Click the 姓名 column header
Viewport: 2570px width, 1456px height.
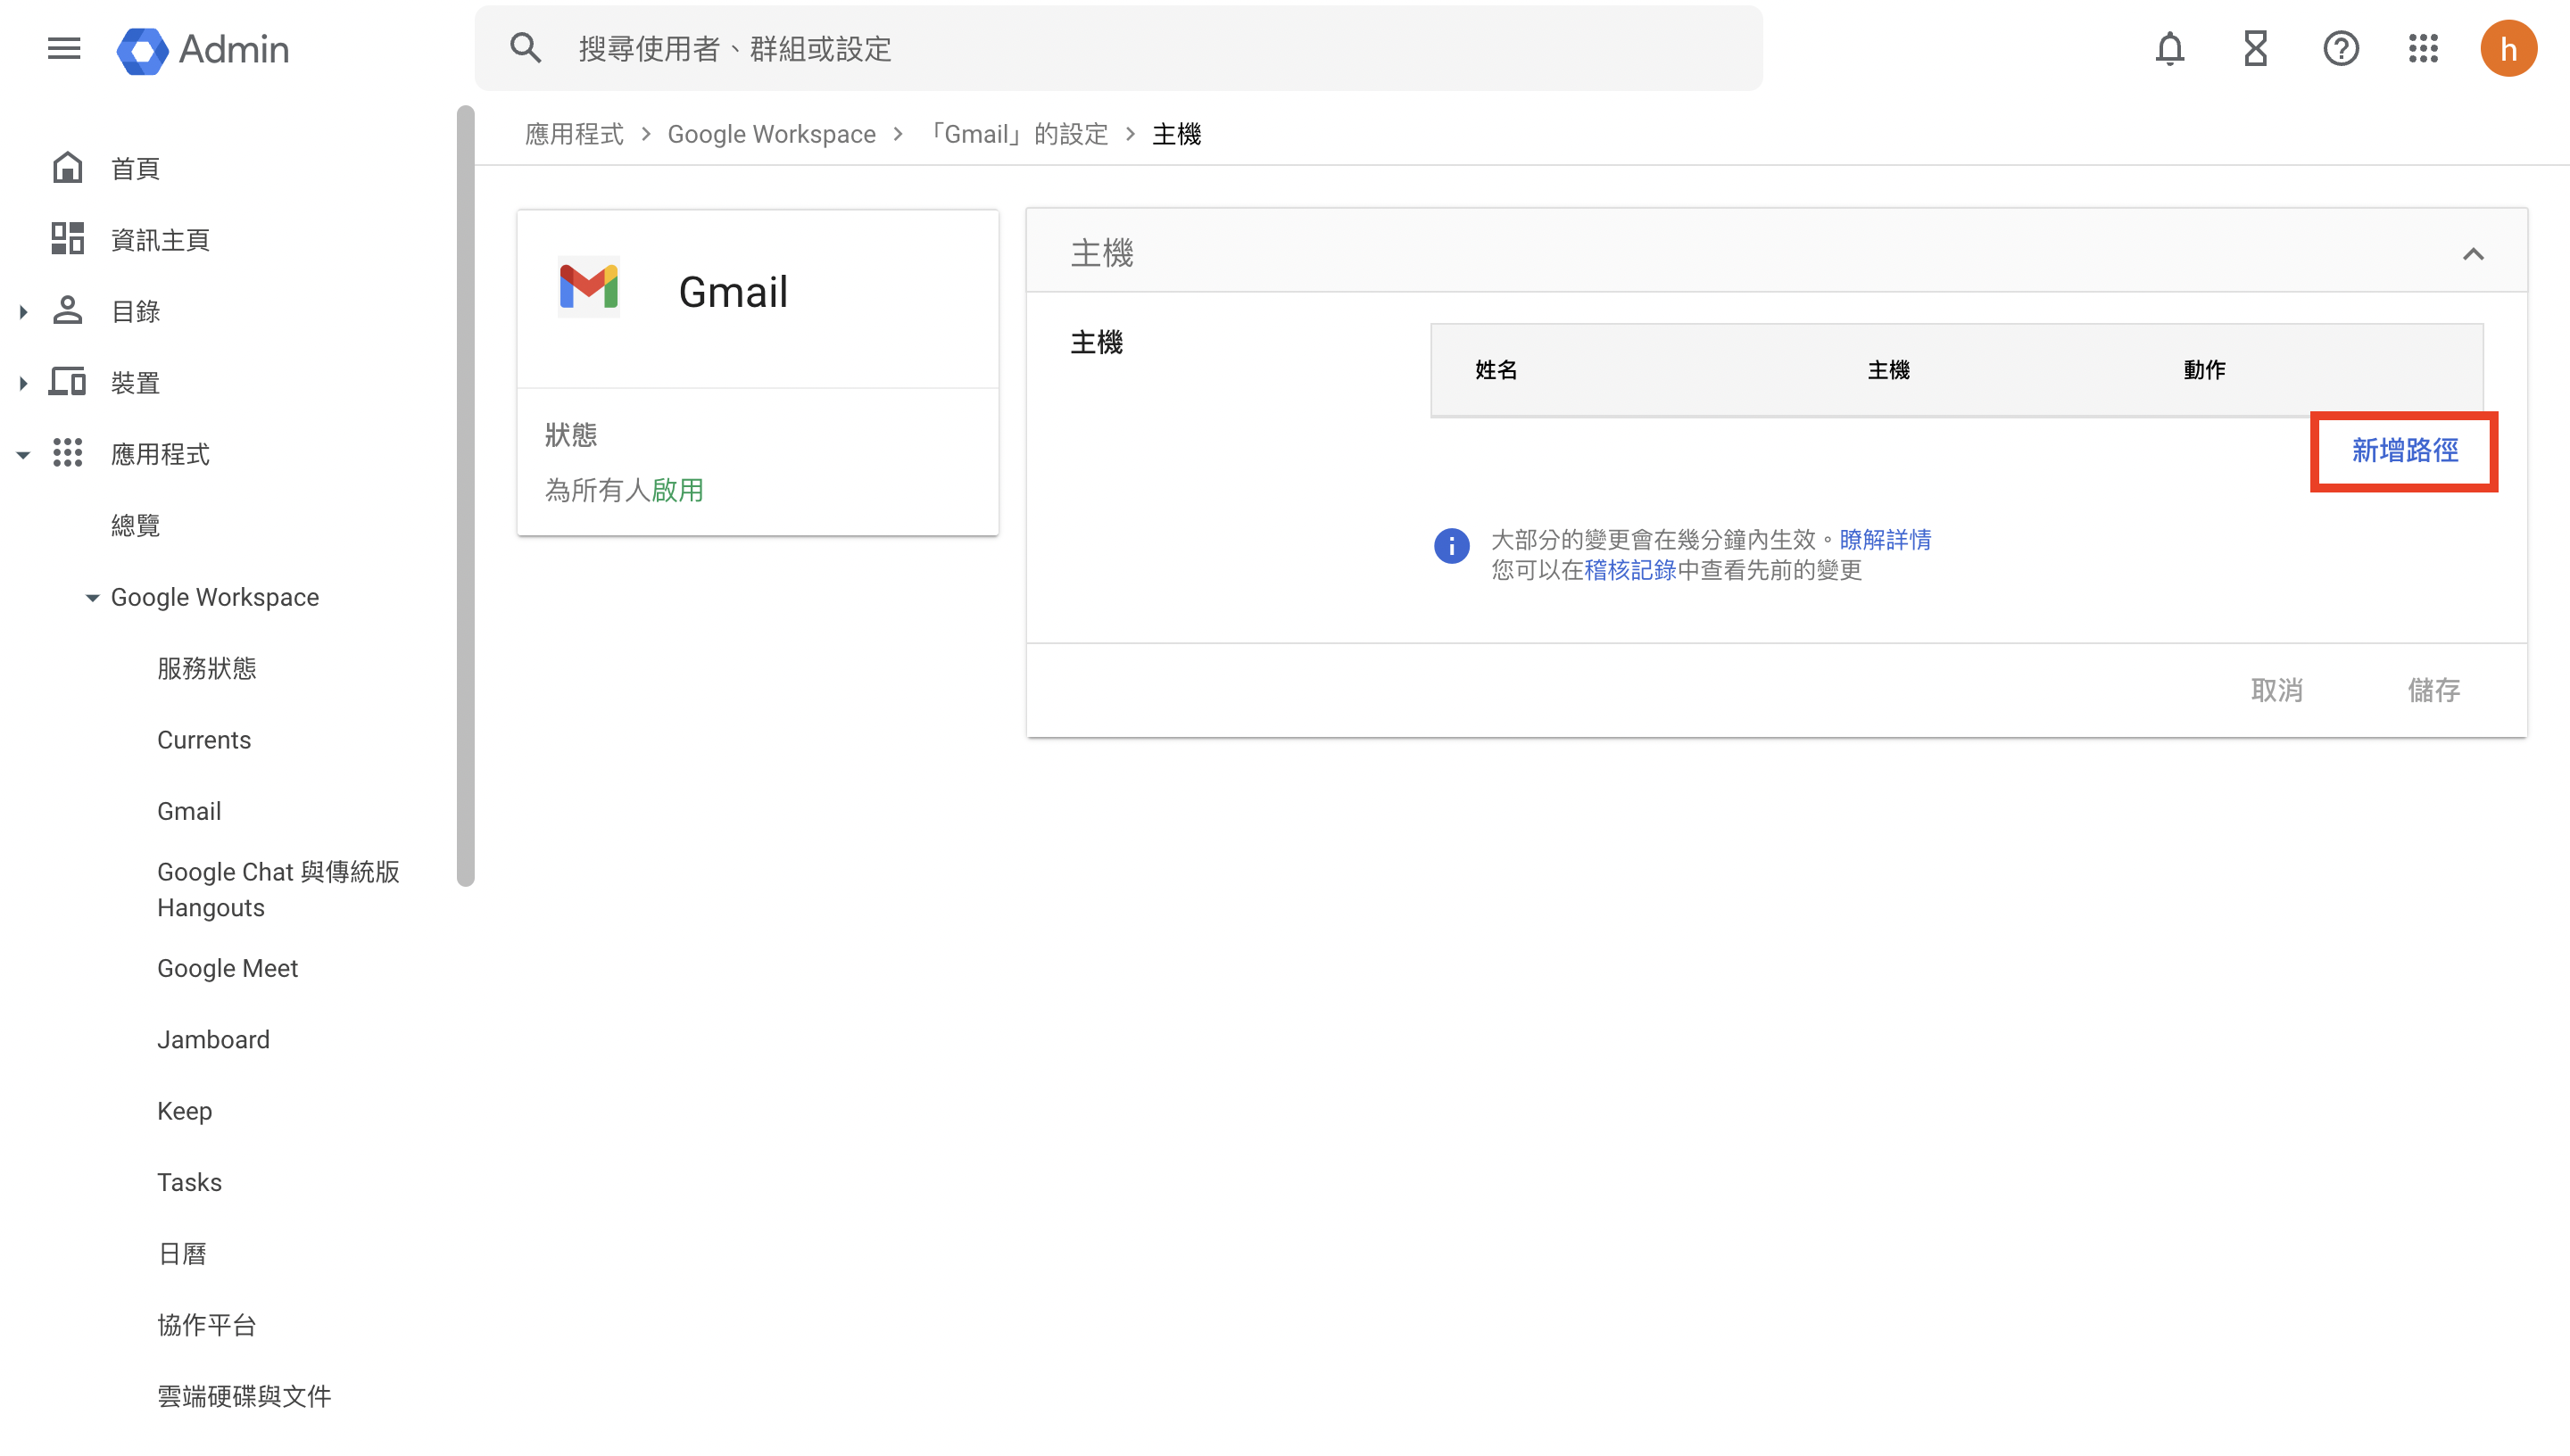point(1496,370)
